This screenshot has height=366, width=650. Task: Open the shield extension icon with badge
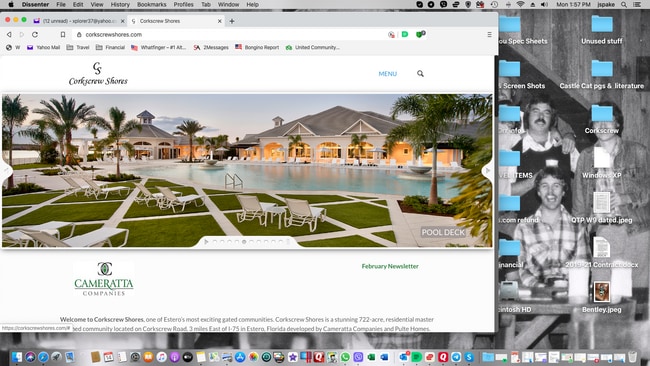[420, 34]
